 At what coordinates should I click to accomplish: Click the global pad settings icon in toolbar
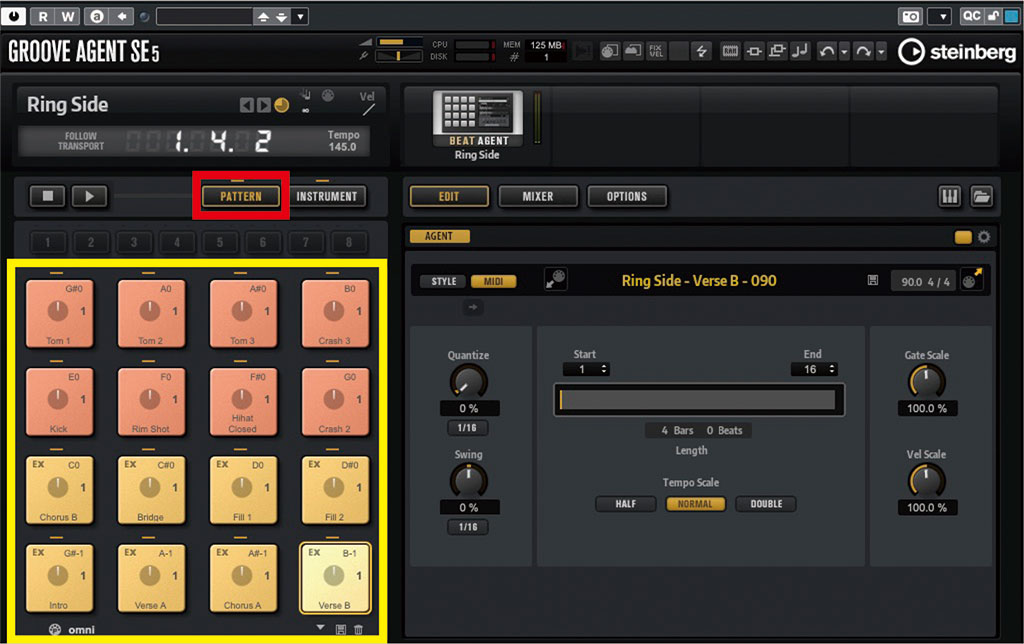tap(609, 50)
